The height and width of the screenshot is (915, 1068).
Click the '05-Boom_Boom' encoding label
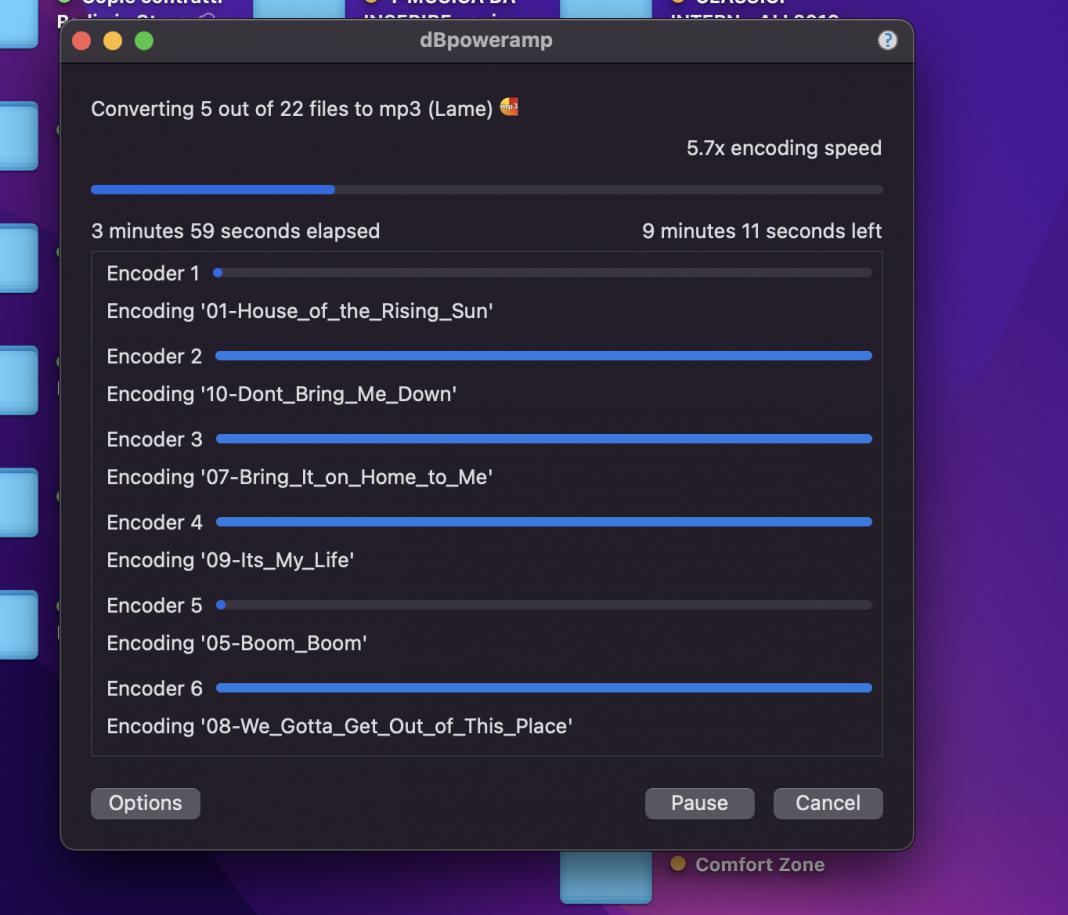click(237, 643)
